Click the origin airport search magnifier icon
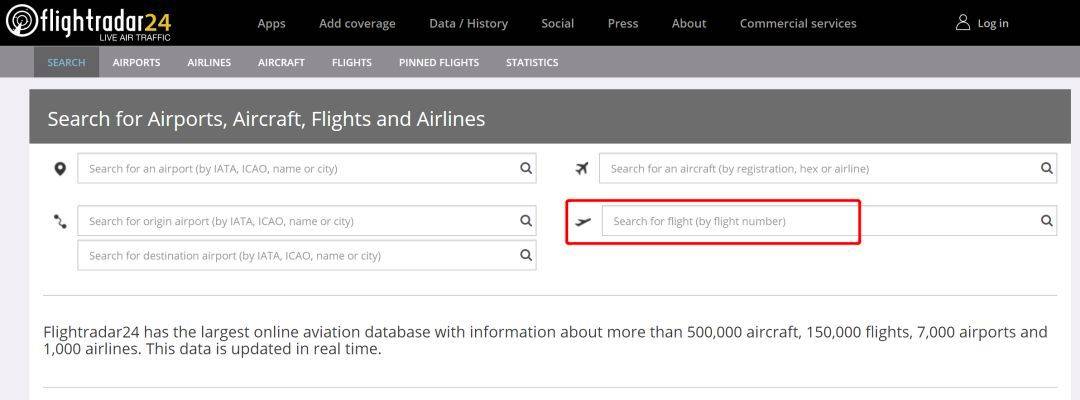Viewport: 1080px width, 400px height. click(x=526, y=221)
